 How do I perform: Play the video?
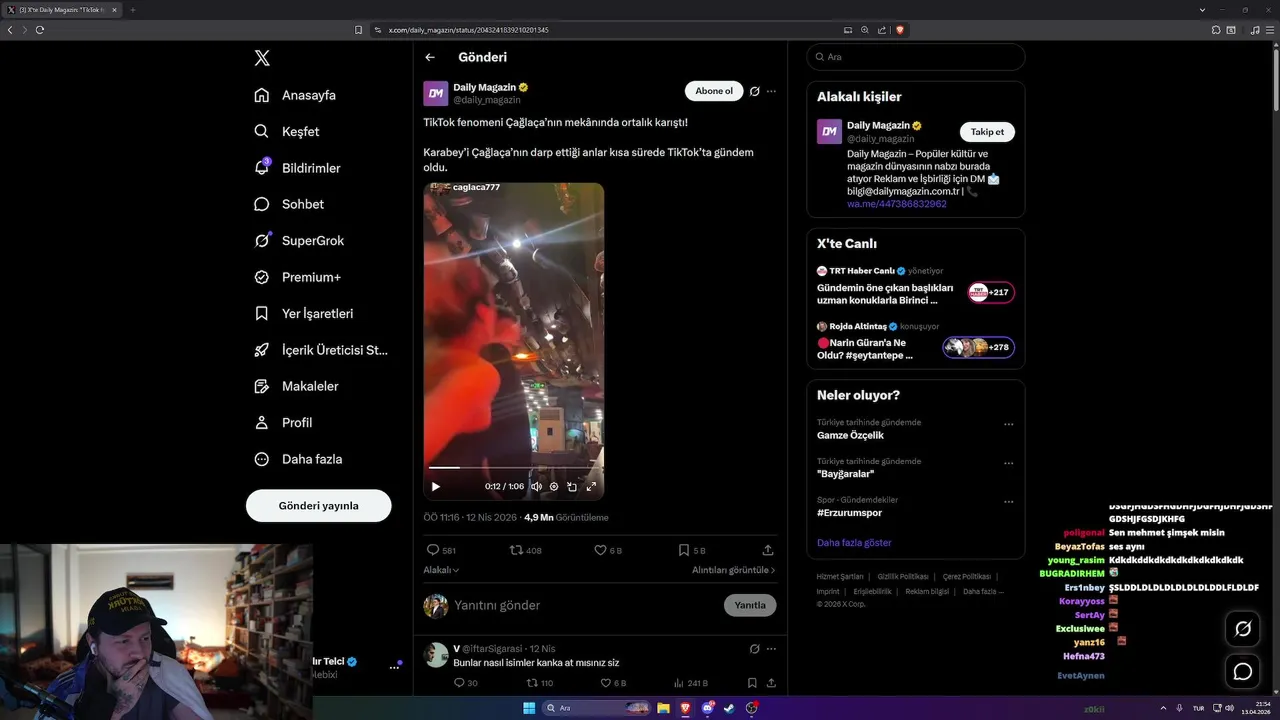[x=435, y=487]
